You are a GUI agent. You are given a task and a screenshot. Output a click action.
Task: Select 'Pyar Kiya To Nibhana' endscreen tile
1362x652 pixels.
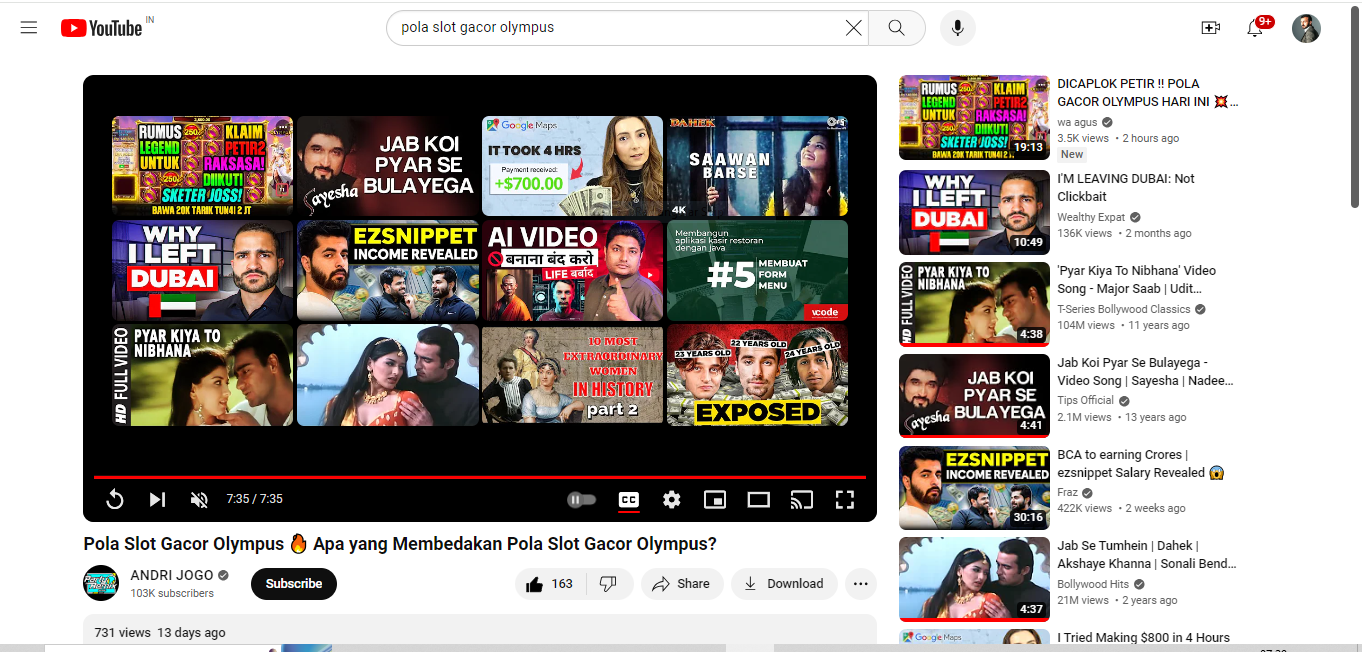pyautogui.click(x=202, y=375)
